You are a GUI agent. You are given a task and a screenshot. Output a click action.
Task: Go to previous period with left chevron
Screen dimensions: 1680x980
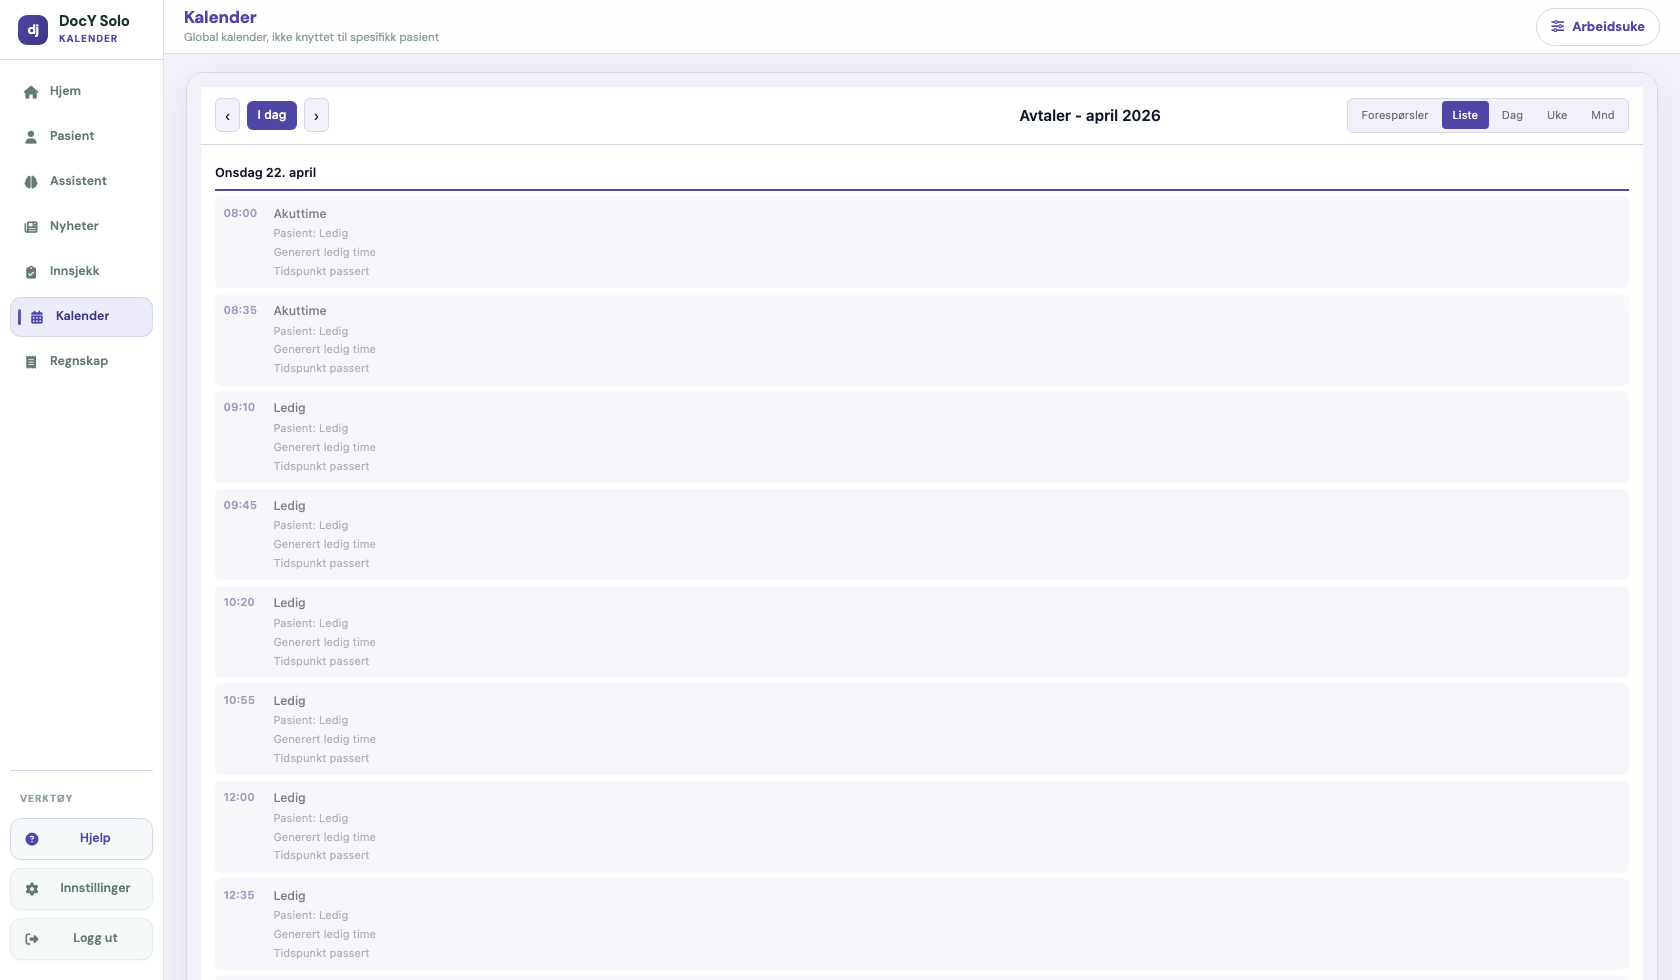tap(227, 115)
